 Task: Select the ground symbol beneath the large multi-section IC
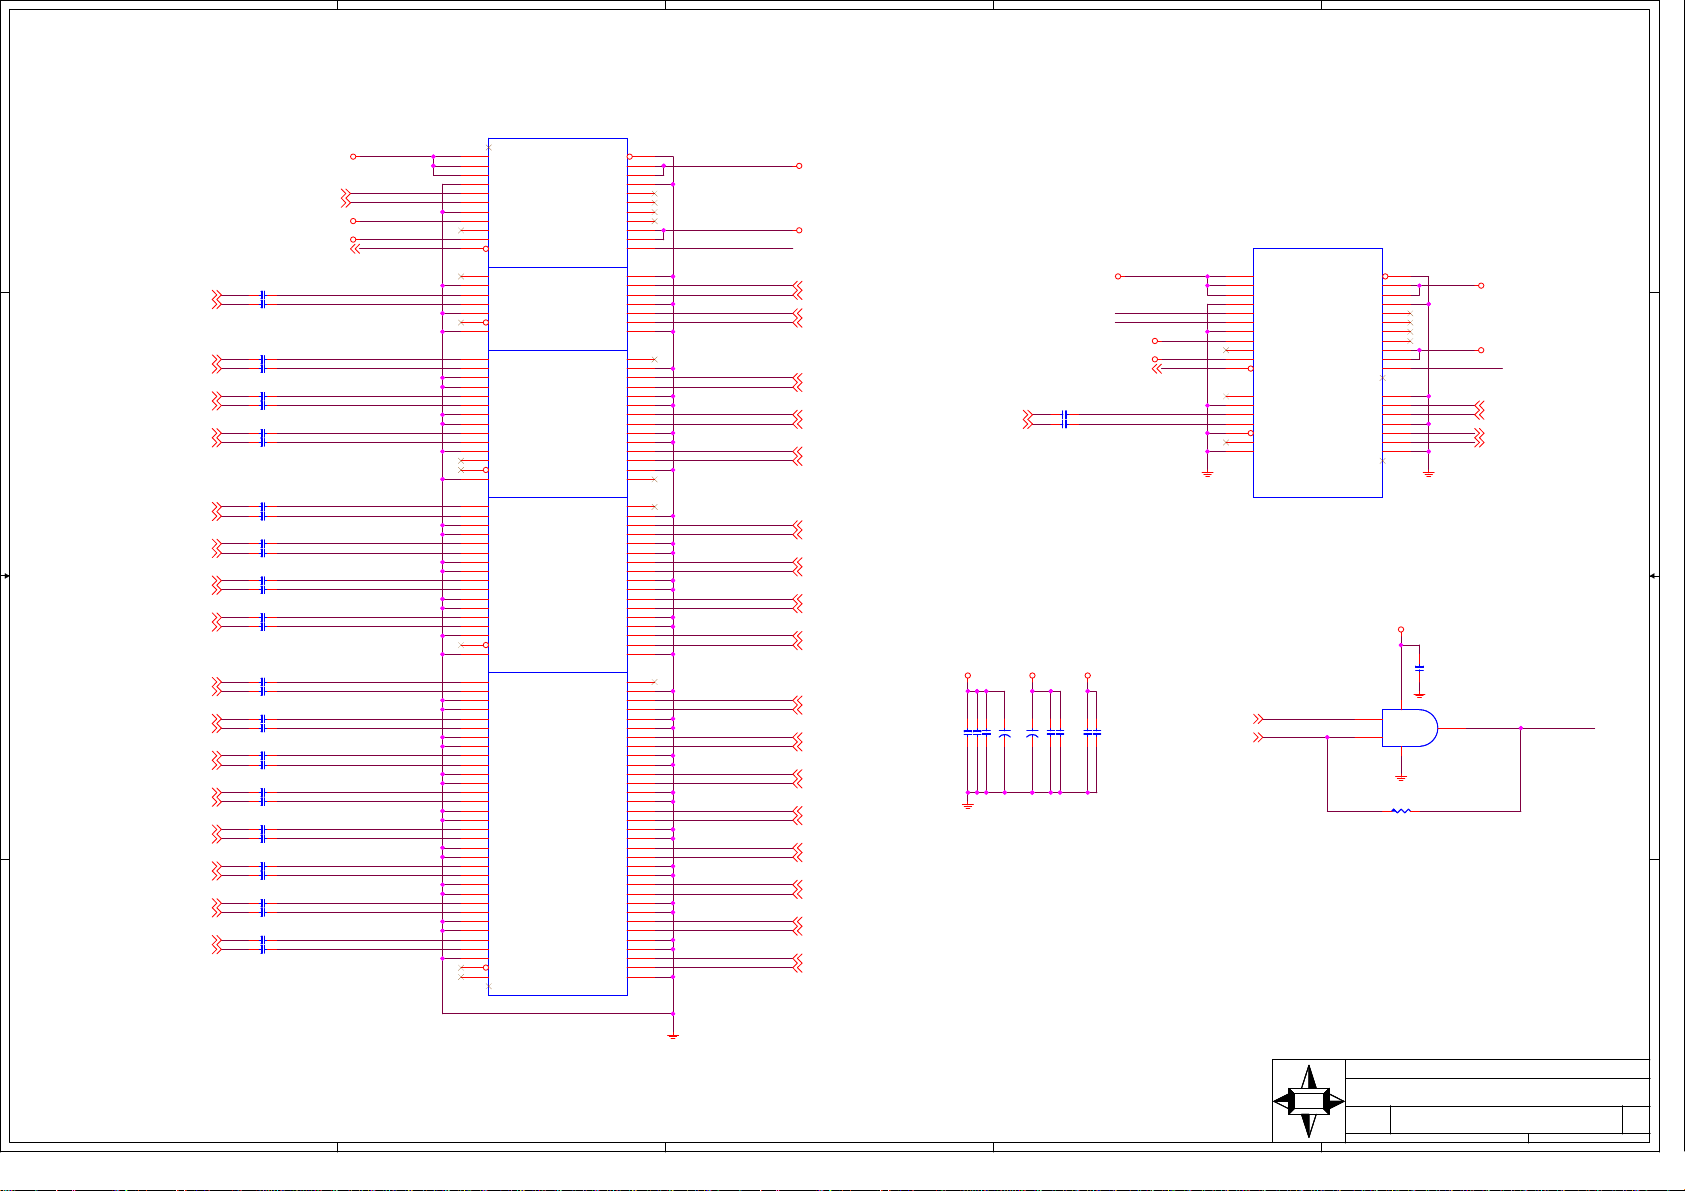click(x=673, y=1036)
